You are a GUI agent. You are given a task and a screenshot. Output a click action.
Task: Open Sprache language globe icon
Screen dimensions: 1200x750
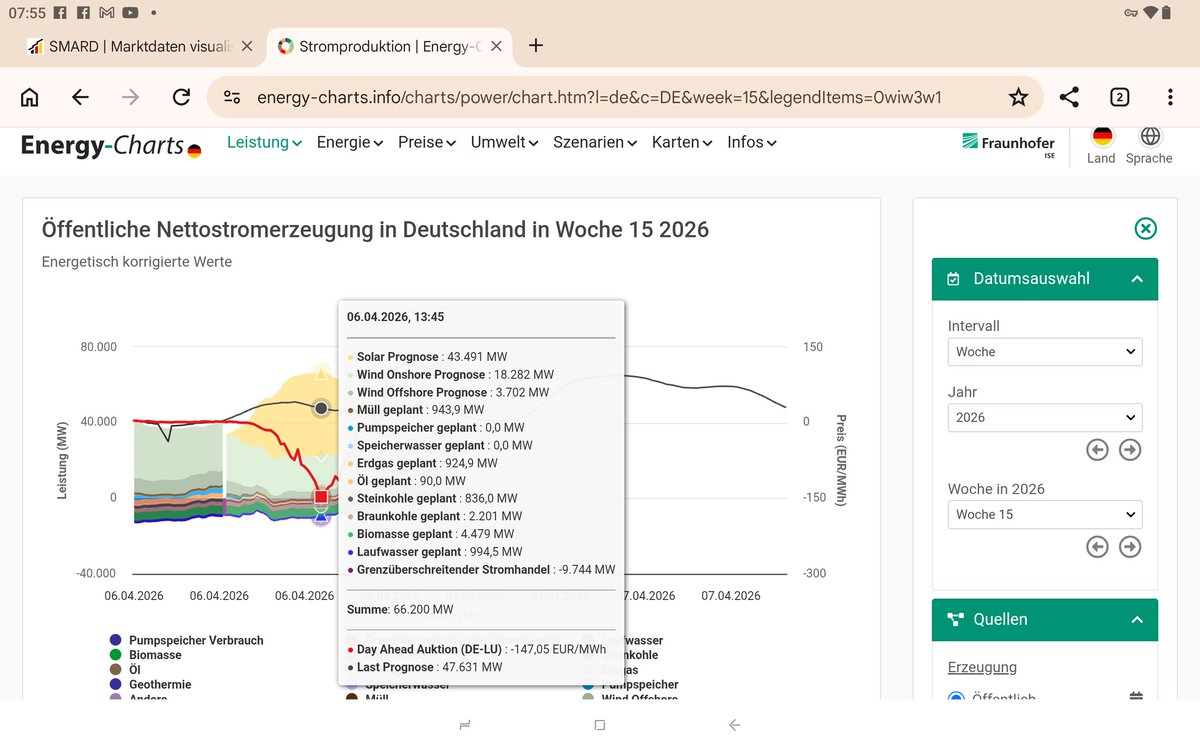point(1150,136)
